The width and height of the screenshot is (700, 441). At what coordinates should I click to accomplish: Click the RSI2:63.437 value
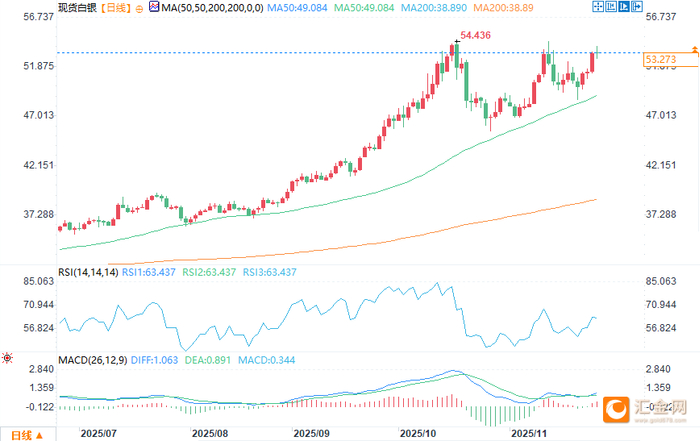[x=209, y=272]
